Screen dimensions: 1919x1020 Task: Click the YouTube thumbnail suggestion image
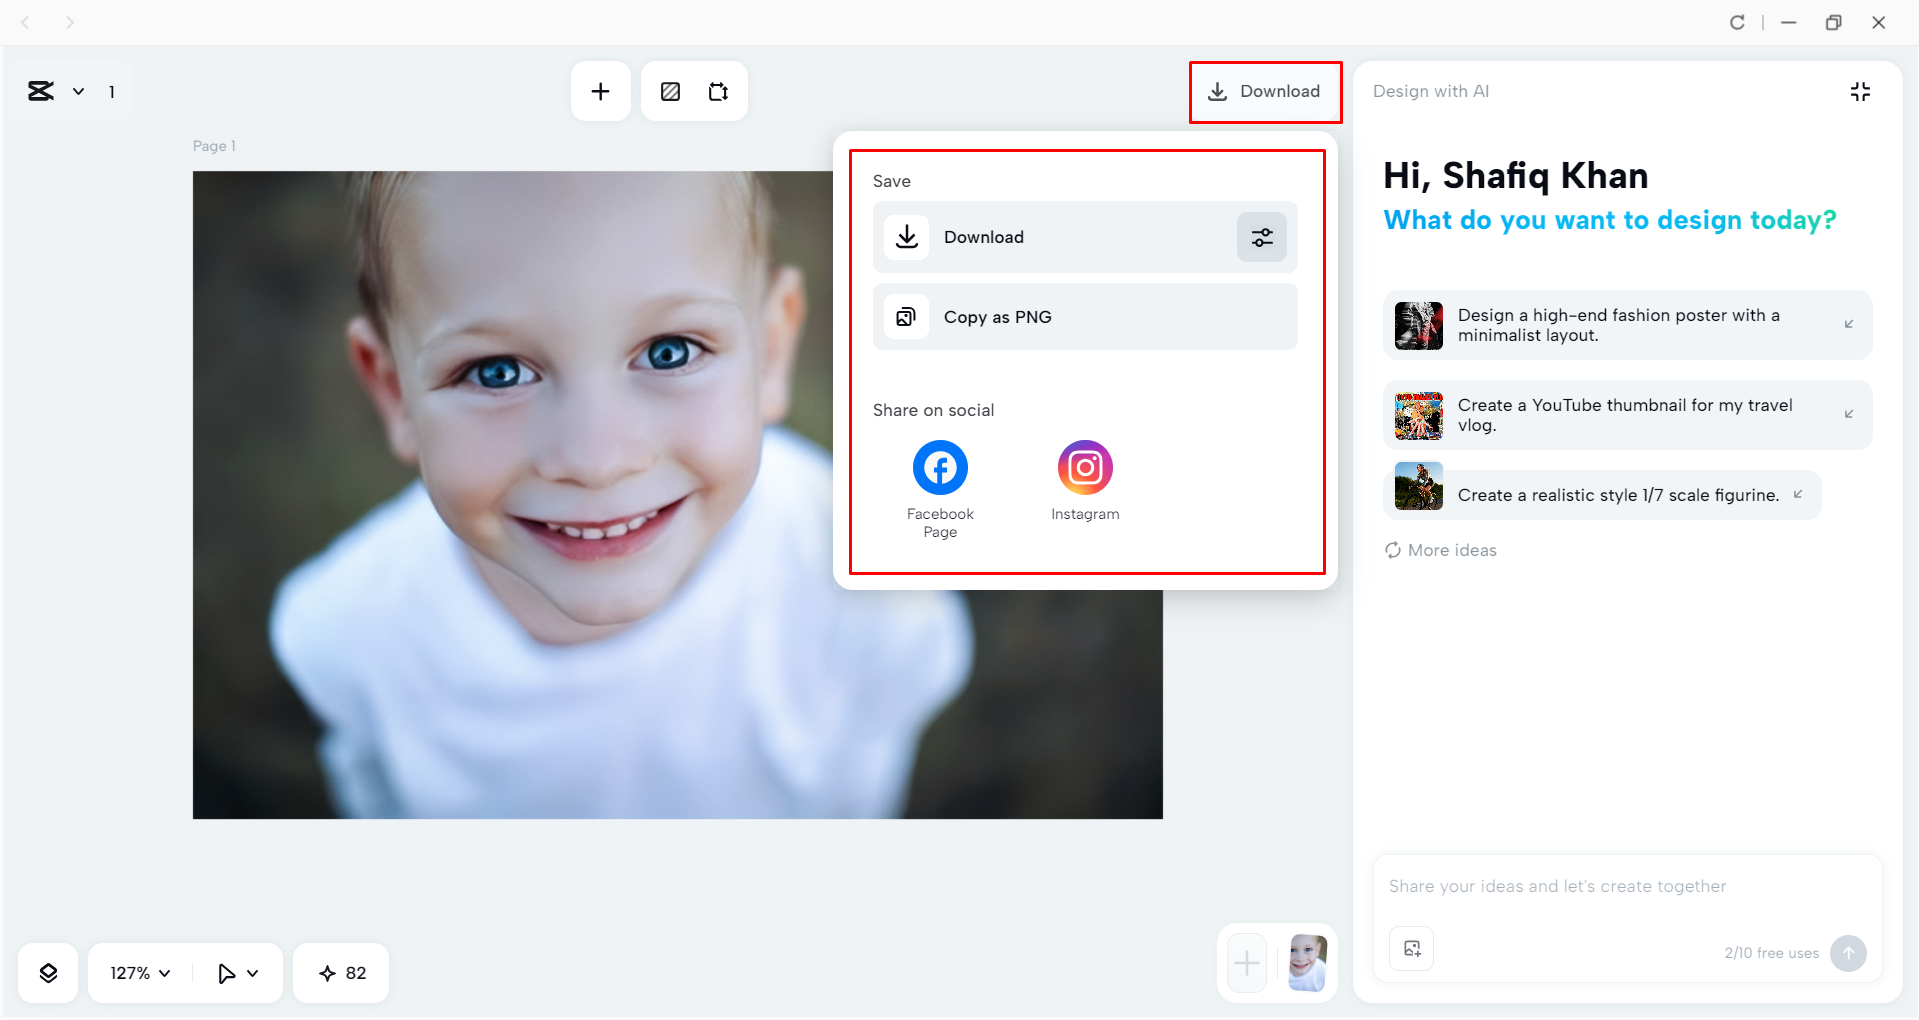coord(1419,416)
